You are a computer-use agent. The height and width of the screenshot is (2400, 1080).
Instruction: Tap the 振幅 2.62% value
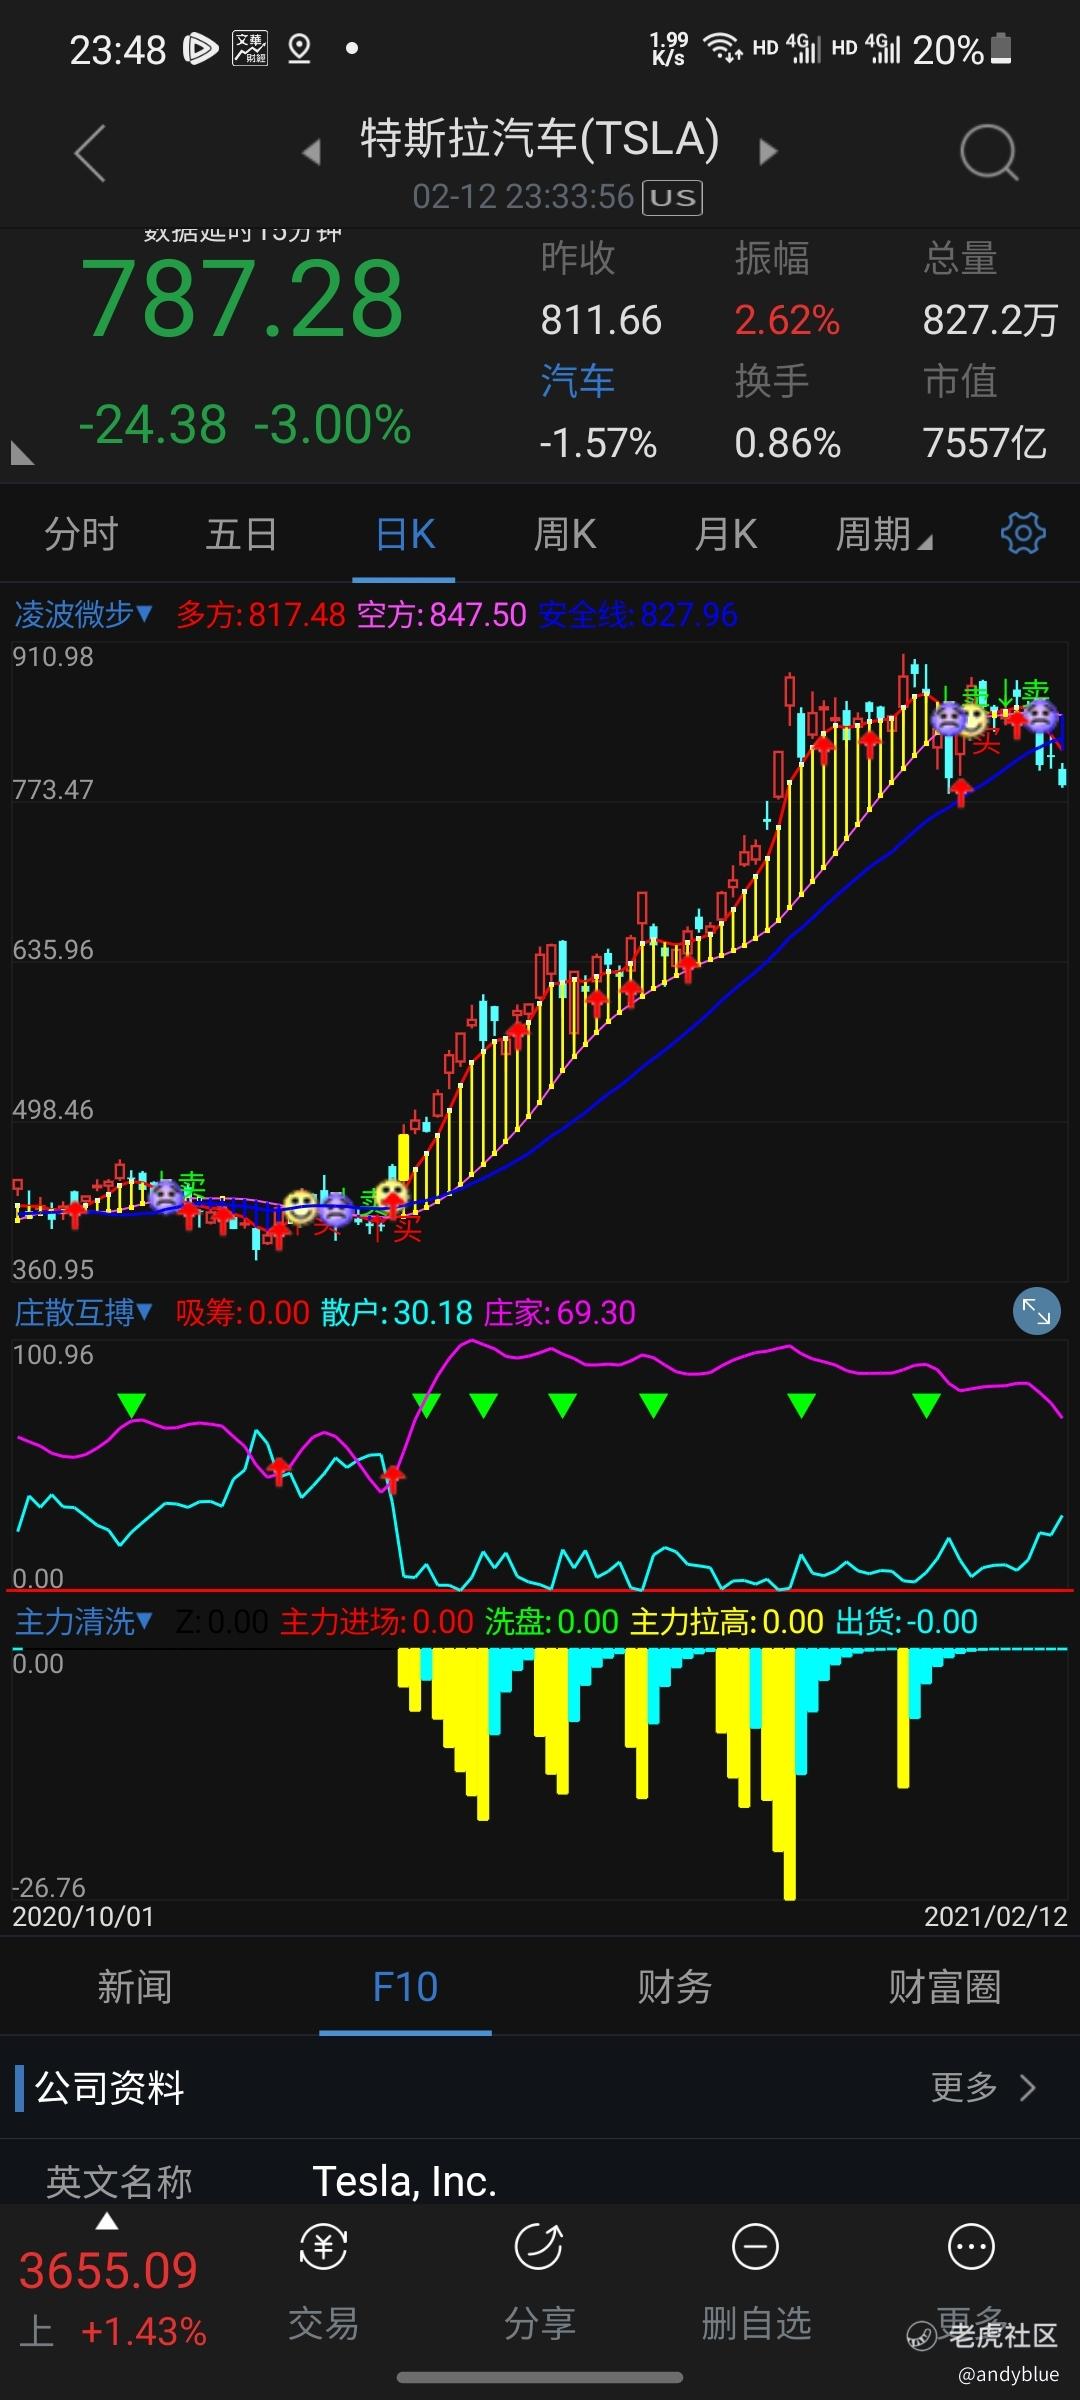787,320
